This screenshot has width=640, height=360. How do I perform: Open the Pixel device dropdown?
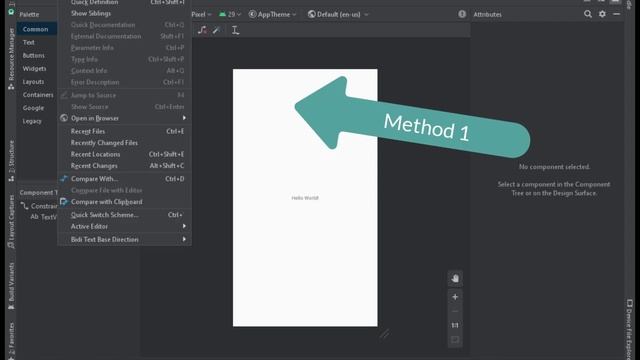coord(202,14)
